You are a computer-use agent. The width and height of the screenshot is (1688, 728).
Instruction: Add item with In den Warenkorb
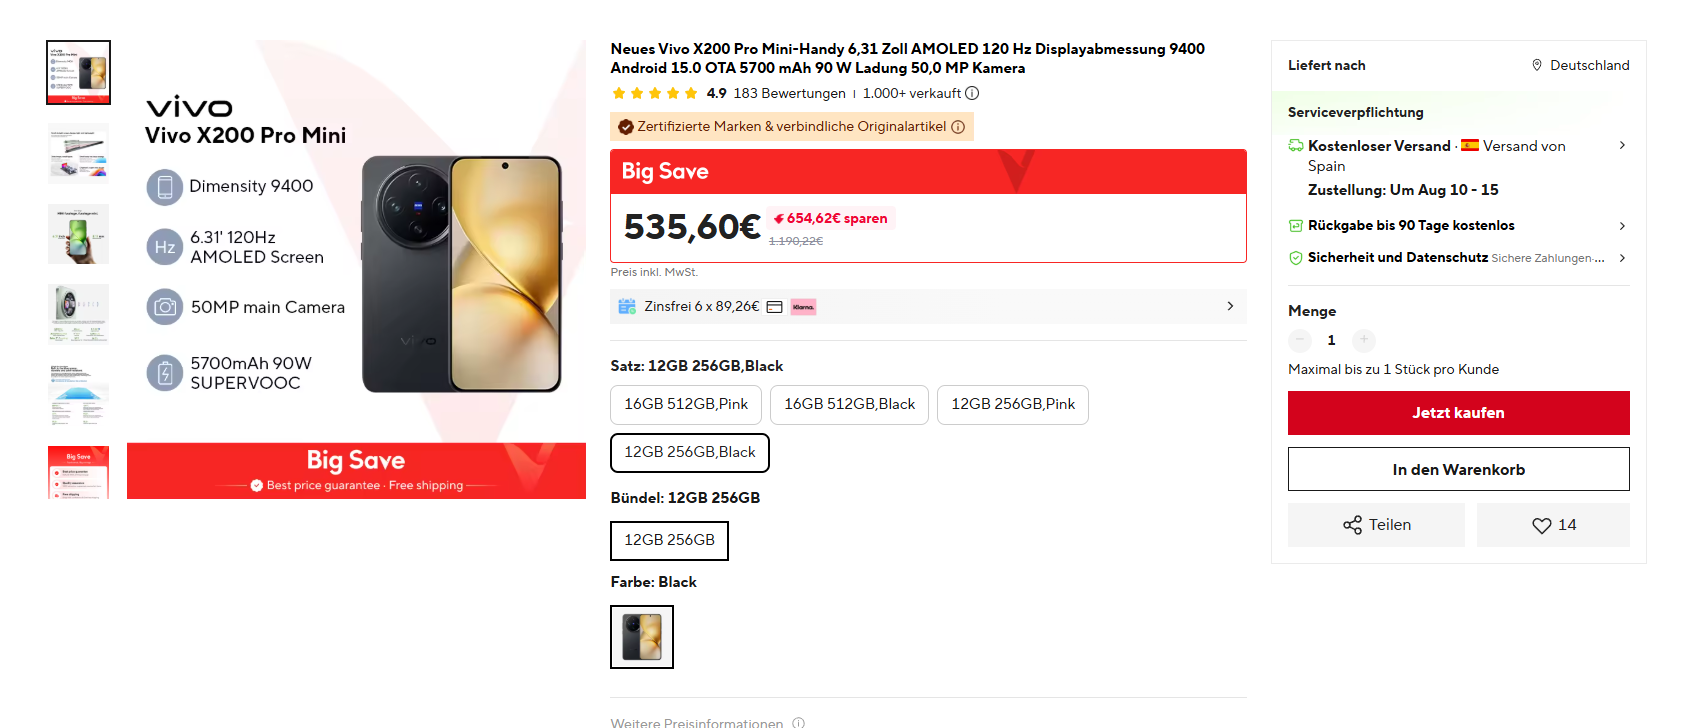tap(1458, 469)
